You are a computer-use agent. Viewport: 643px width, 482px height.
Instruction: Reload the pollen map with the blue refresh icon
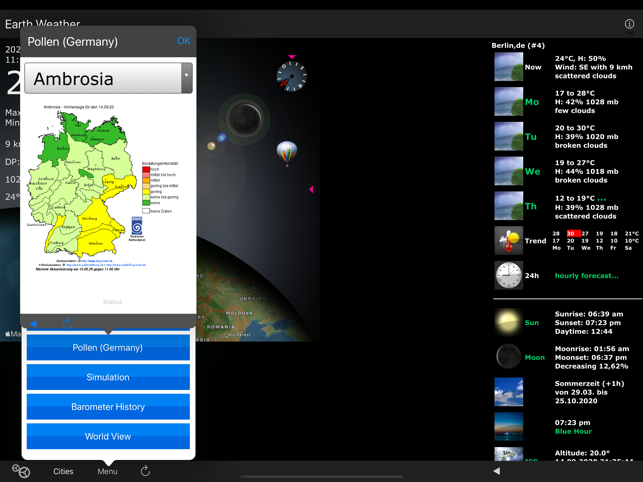click(68, 324)
